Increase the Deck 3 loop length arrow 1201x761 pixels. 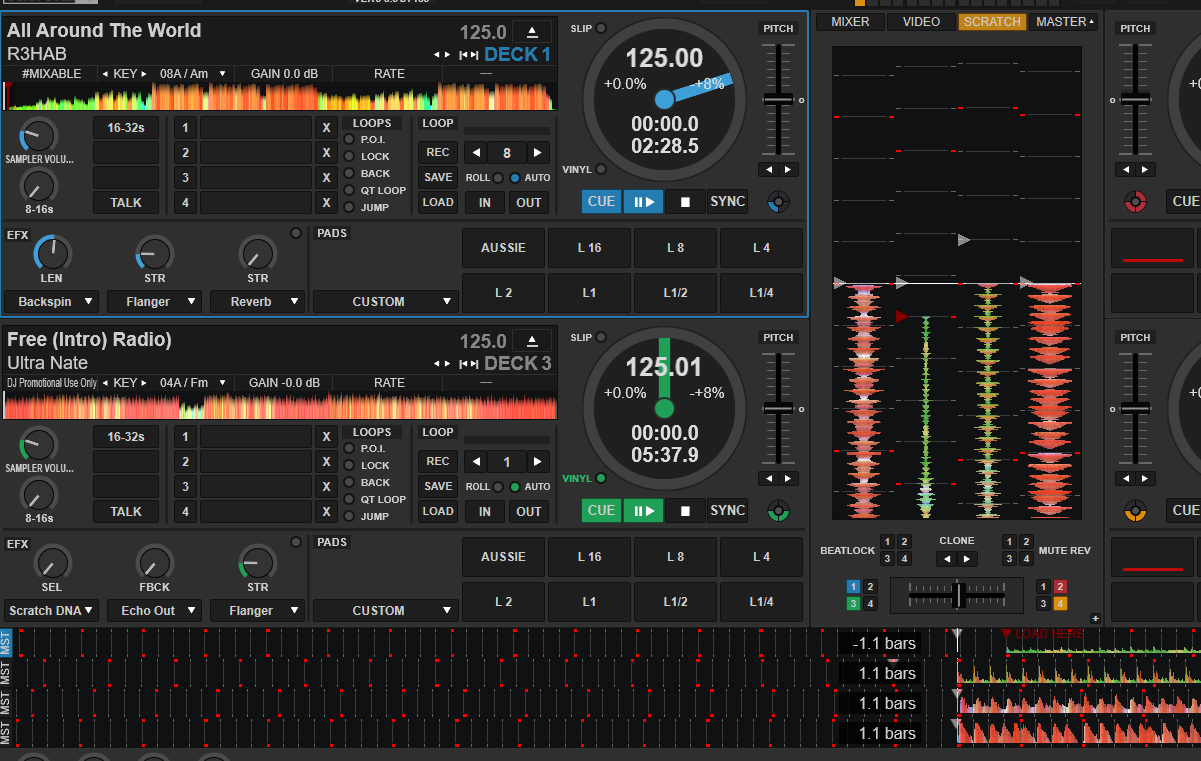click(x=538, y=462)
